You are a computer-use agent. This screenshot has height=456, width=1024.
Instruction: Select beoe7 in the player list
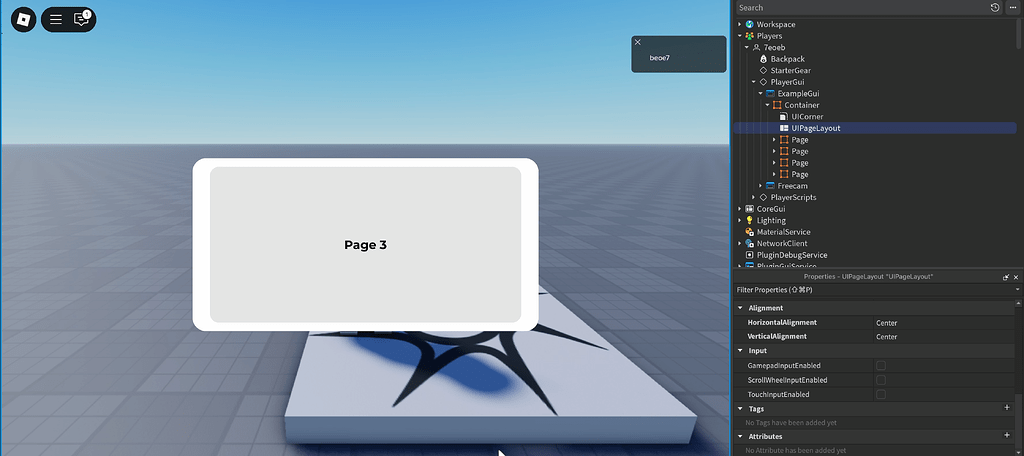point(660,58)
